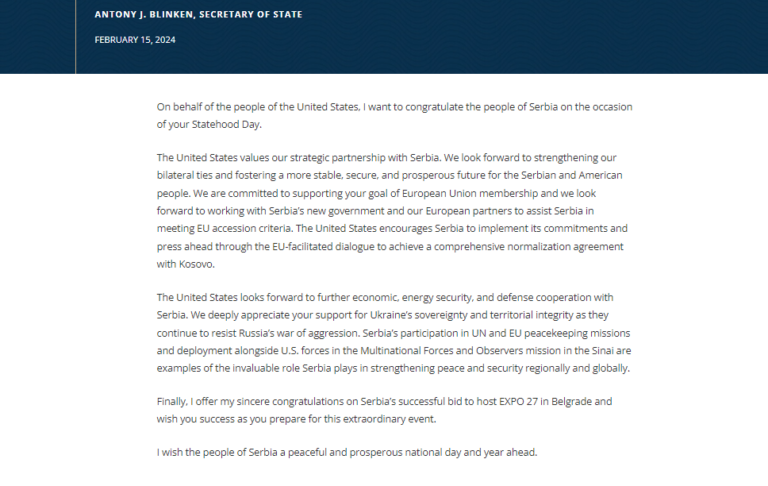Click the February 15, 2024 date
This screenshot has width=768, height=486.
135,40
